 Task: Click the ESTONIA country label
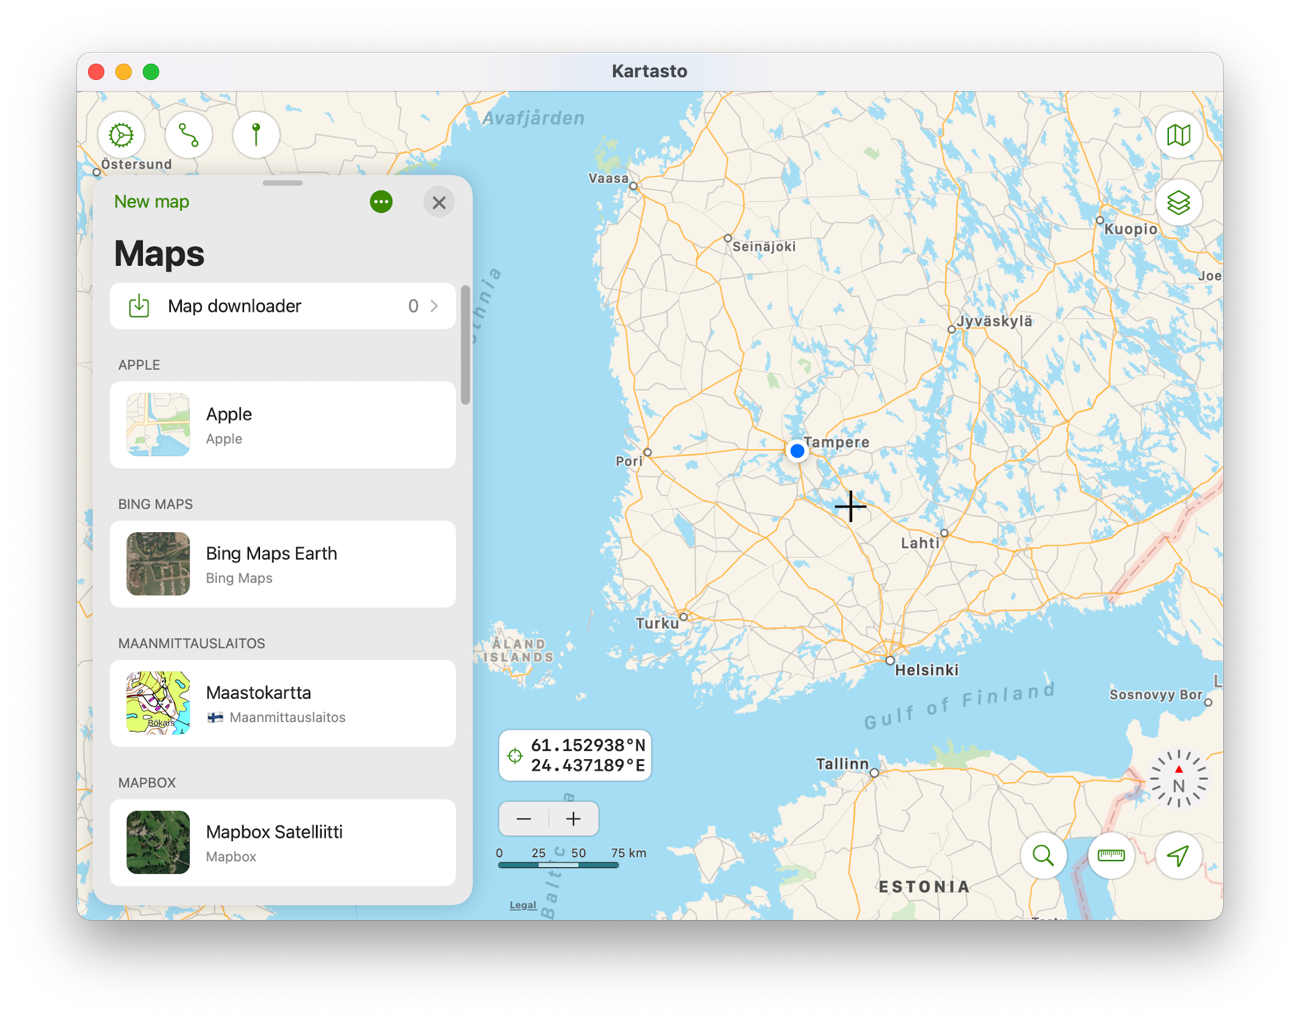924,887
